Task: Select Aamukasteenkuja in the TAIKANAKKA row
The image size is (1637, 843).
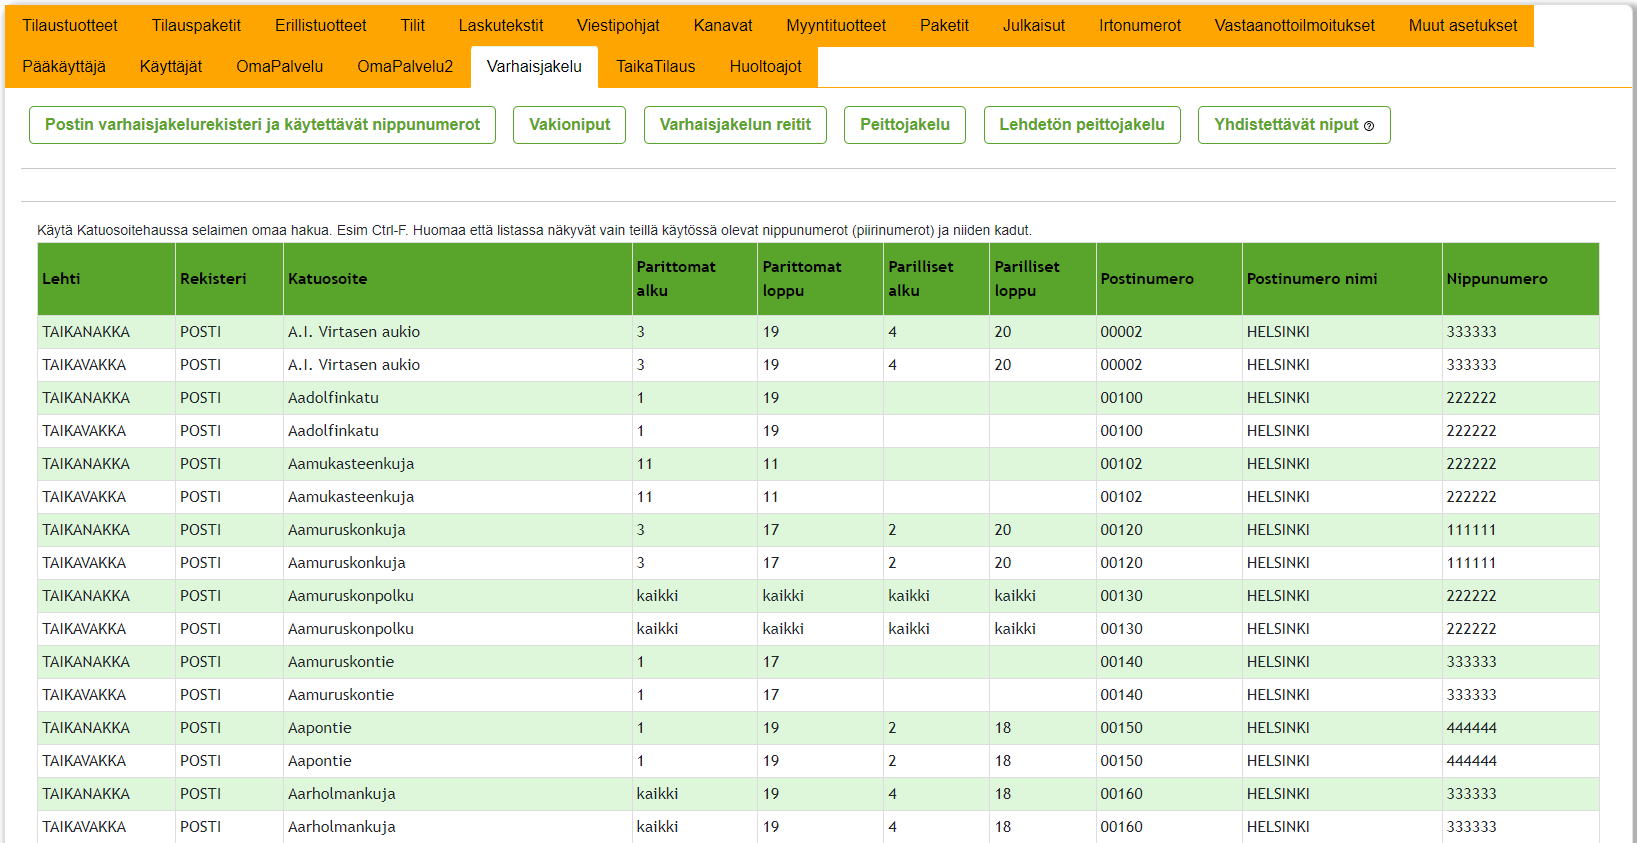Action: coord(351,464)
